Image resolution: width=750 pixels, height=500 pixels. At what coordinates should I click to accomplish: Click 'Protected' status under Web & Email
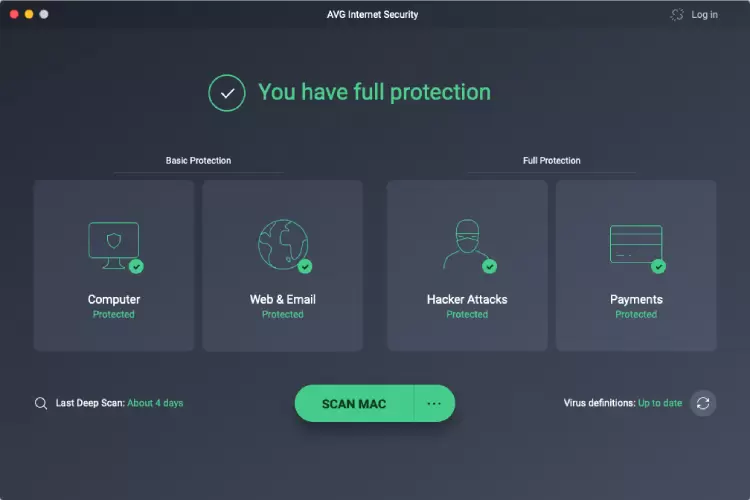pos(283,314)
